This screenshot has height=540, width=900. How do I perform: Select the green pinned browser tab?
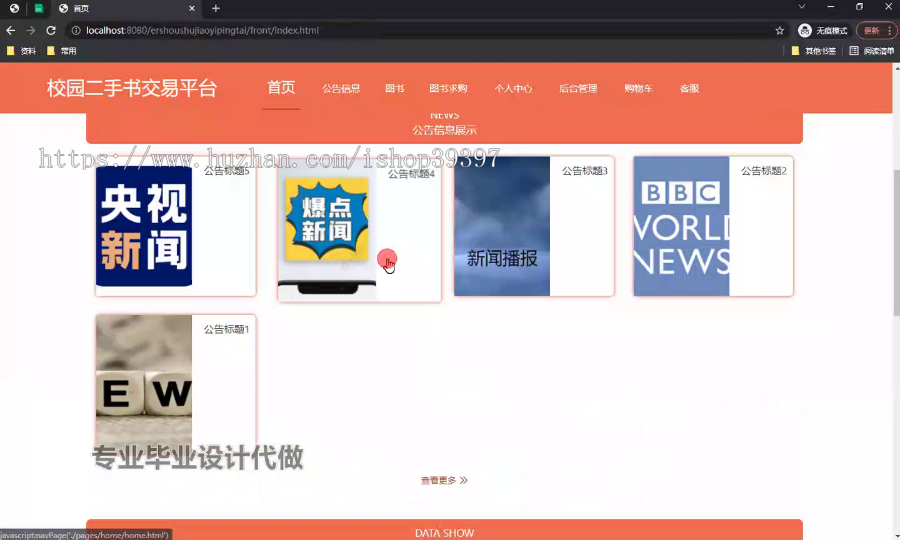point(38,8)
